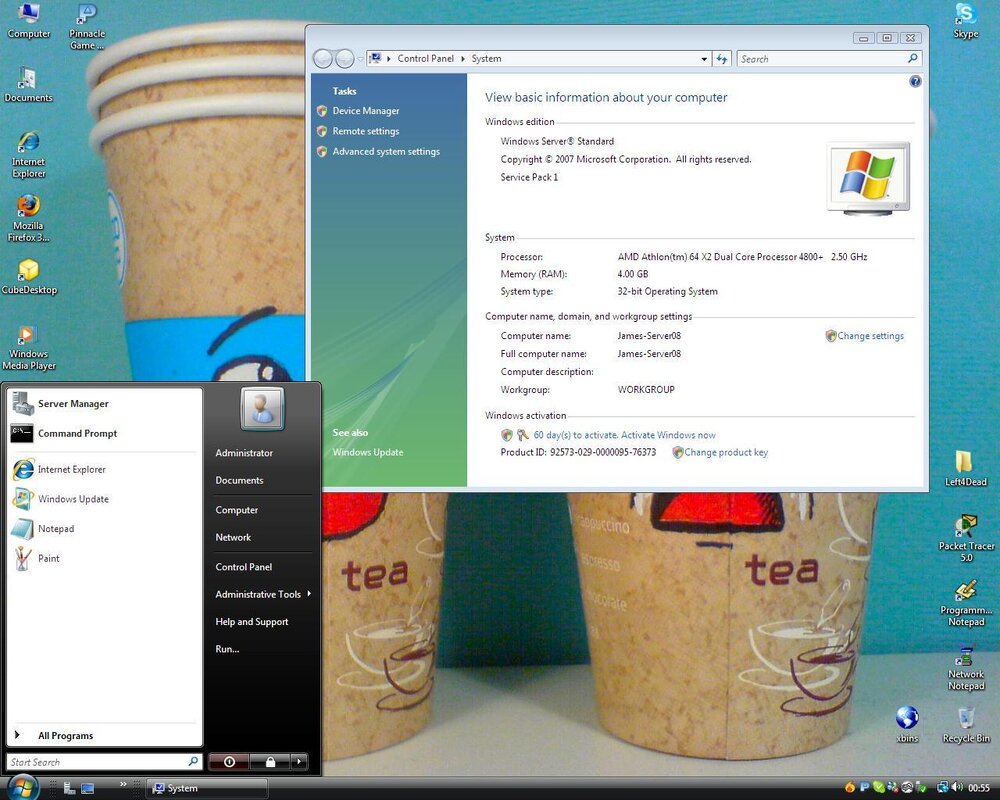
Task: Click the user account picture in Start menu
Action: (262, 408)
